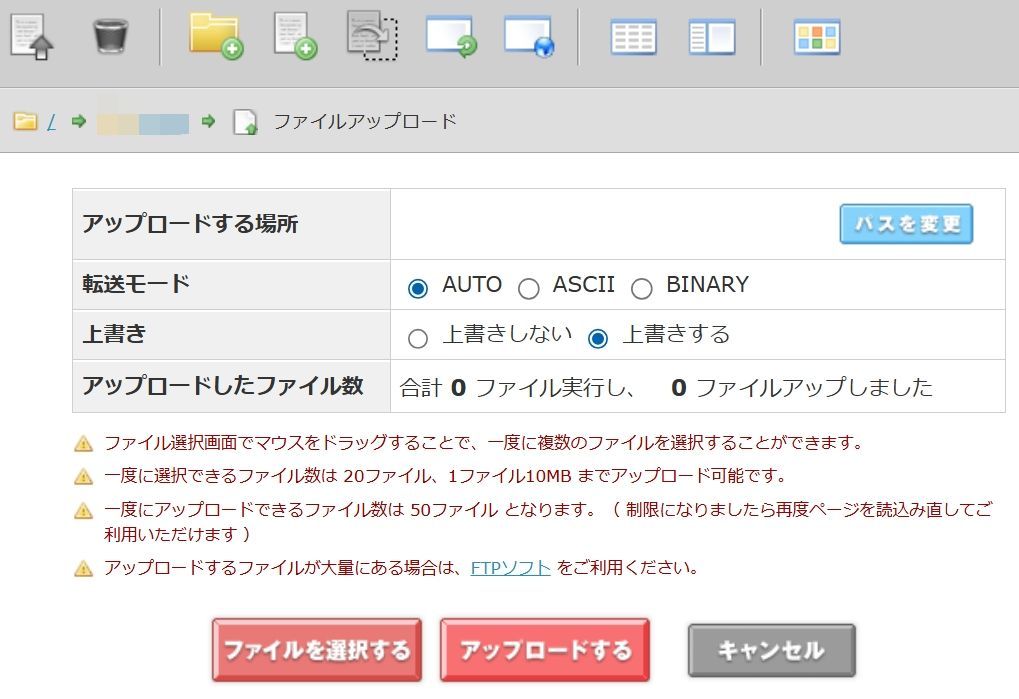1019x699 pixels.
Task: Switch to split-pane view icon
Action: 712,37
